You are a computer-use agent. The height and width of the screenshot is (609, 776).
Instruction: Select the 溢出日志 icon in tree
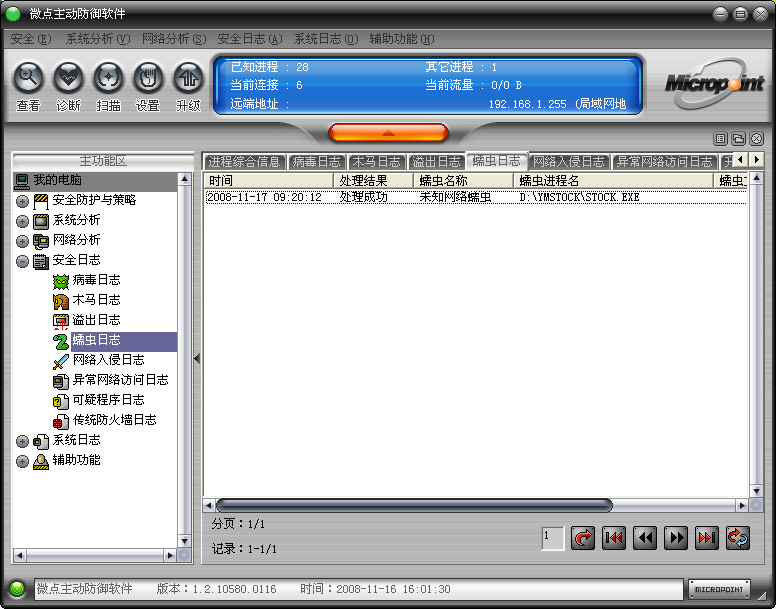(x=61, y=321)
